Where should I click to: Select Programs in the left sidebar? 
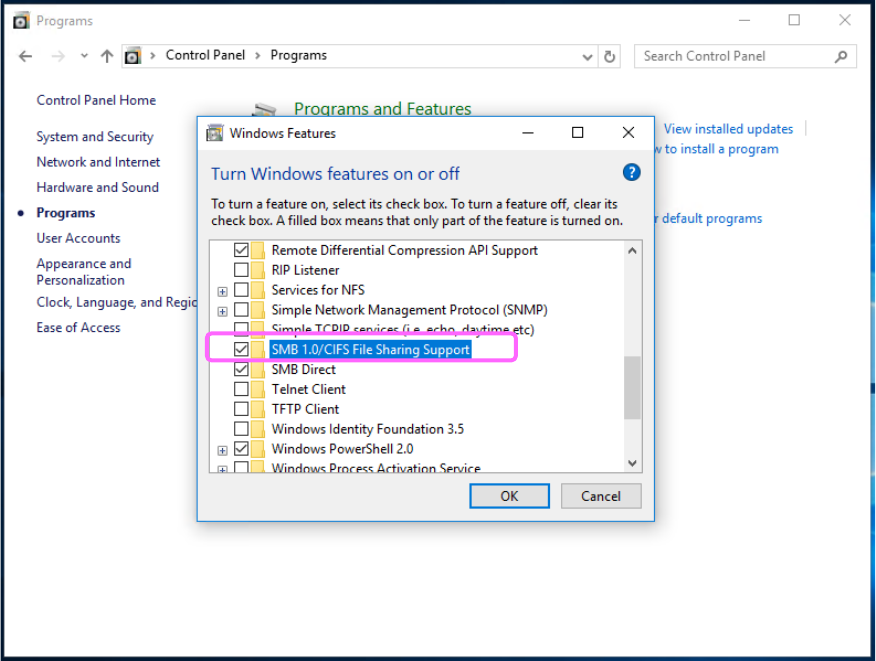point(65,213)
